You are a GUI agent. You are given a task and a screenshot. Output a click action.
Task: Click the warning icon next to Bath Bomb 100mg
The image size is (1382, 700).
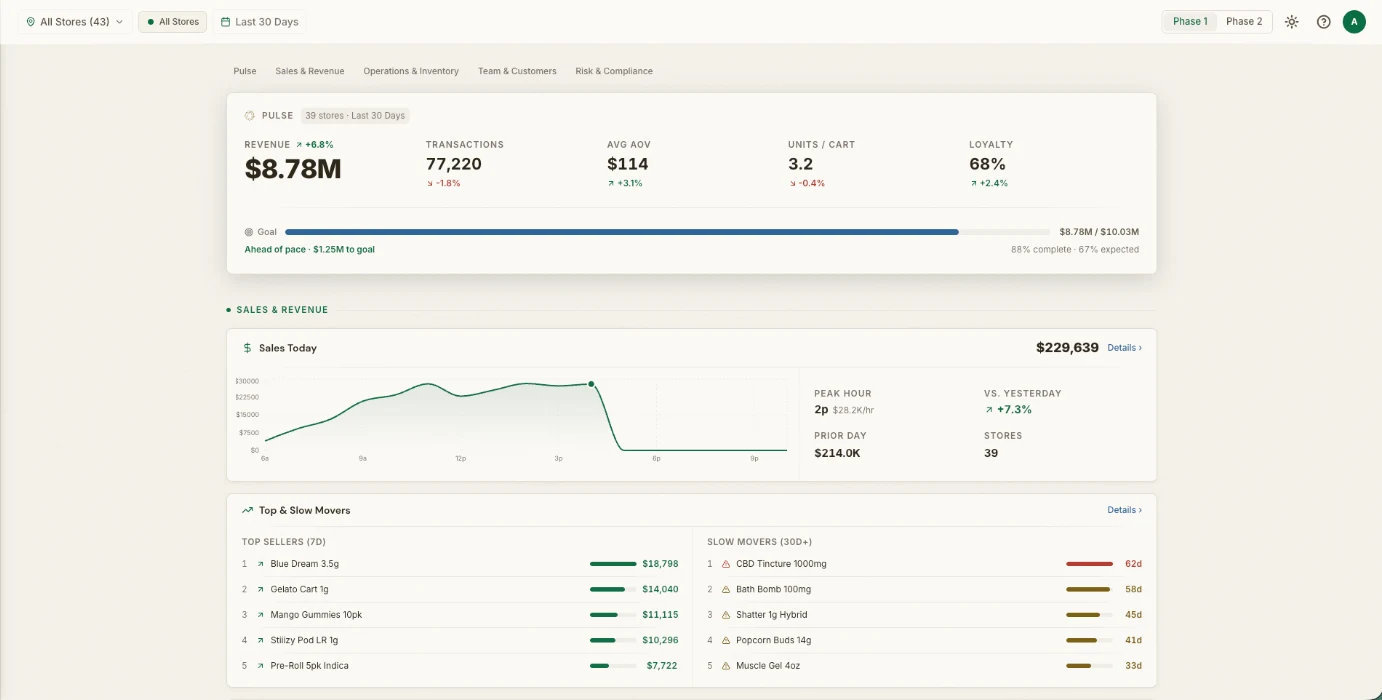click(726, 589)
